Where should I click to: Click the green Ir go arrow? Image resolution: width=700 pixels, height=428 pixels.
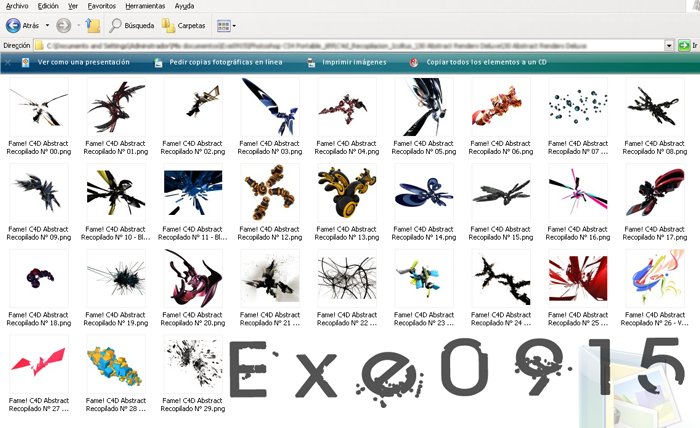682,45
